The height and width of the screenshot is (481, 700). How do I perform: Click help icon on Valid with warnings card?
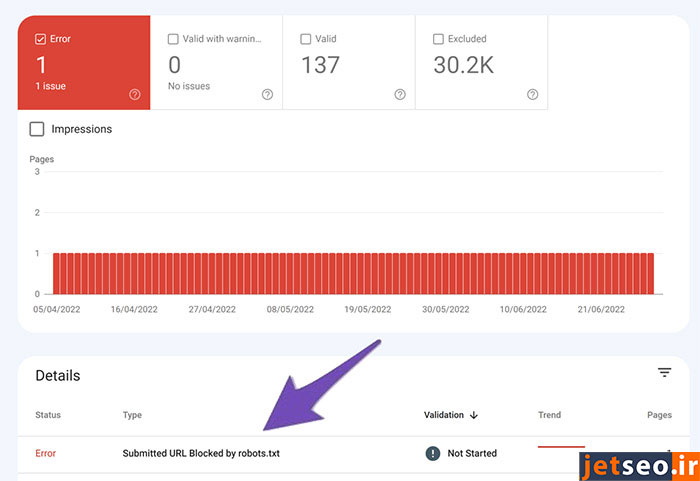(267, 95)
